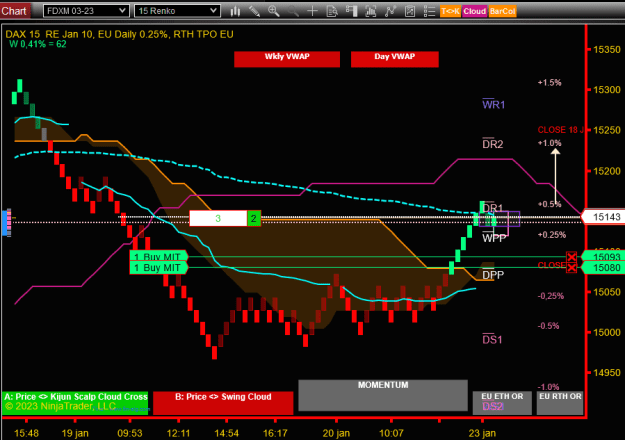
Task: Click the greyed zoom out magnifier icon
Action: point(293,11)
